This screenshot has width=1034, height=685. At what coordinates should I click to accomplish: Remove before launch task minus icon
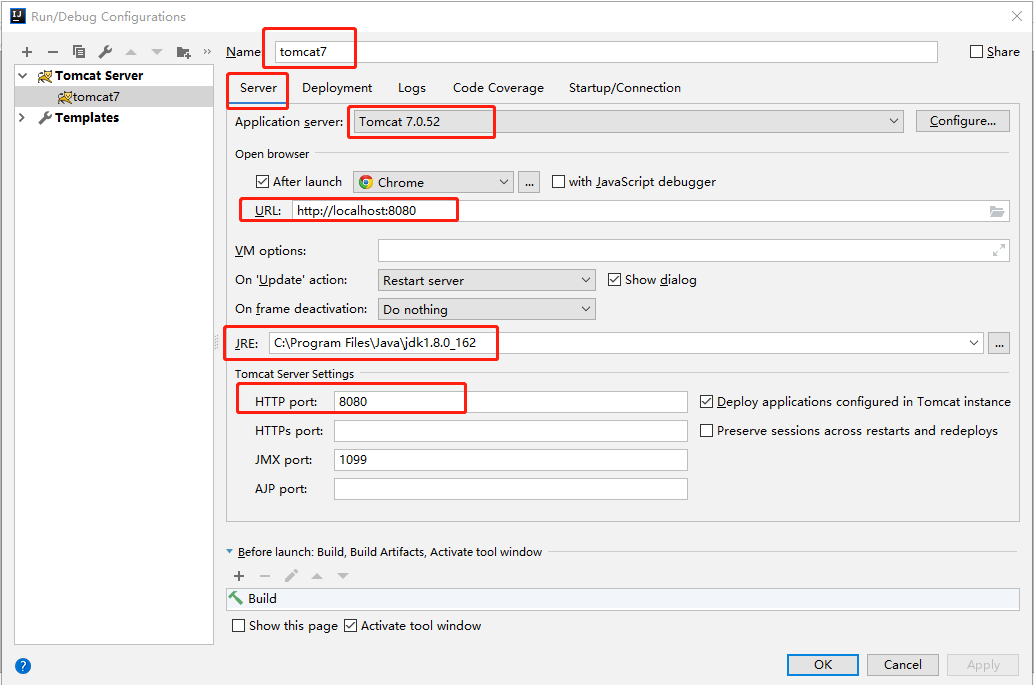click(265, 576)
